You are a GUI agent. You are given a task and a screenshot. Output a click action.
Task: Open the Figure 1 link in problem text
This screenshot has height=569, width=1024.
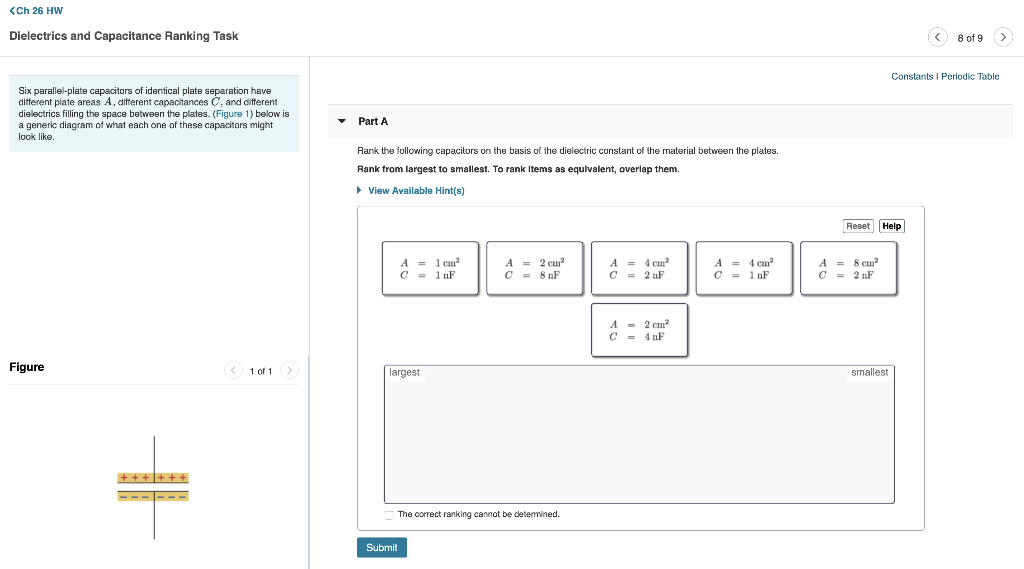232,114
